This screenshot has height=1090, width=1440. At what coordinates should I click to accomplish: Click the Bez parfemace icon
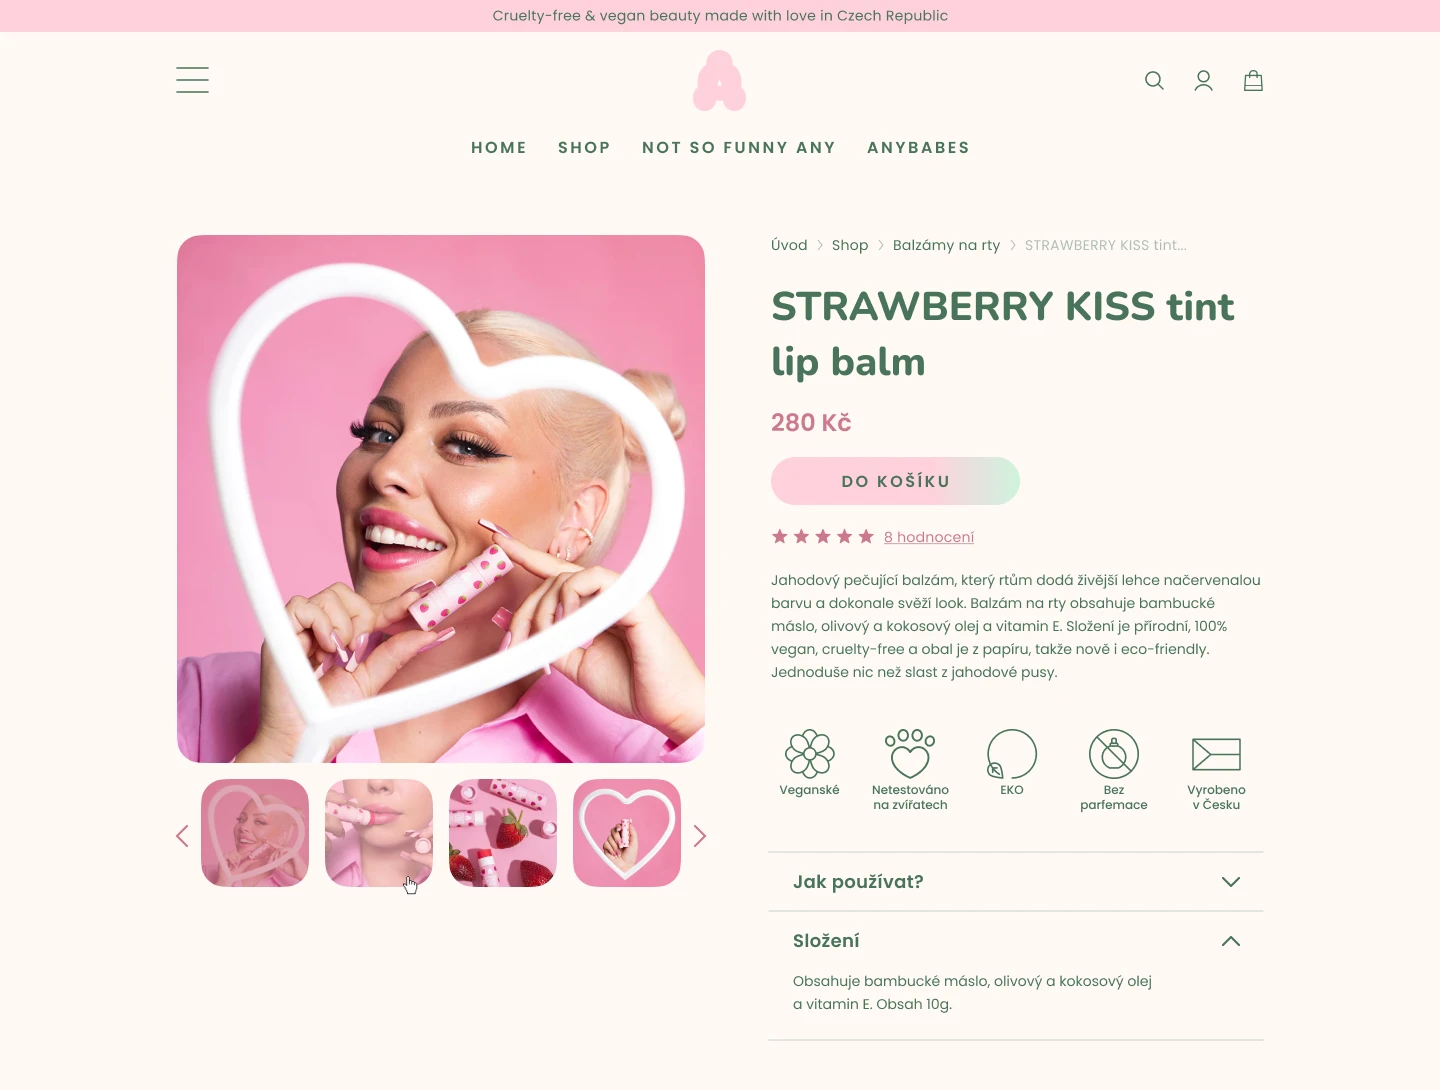1114,754
